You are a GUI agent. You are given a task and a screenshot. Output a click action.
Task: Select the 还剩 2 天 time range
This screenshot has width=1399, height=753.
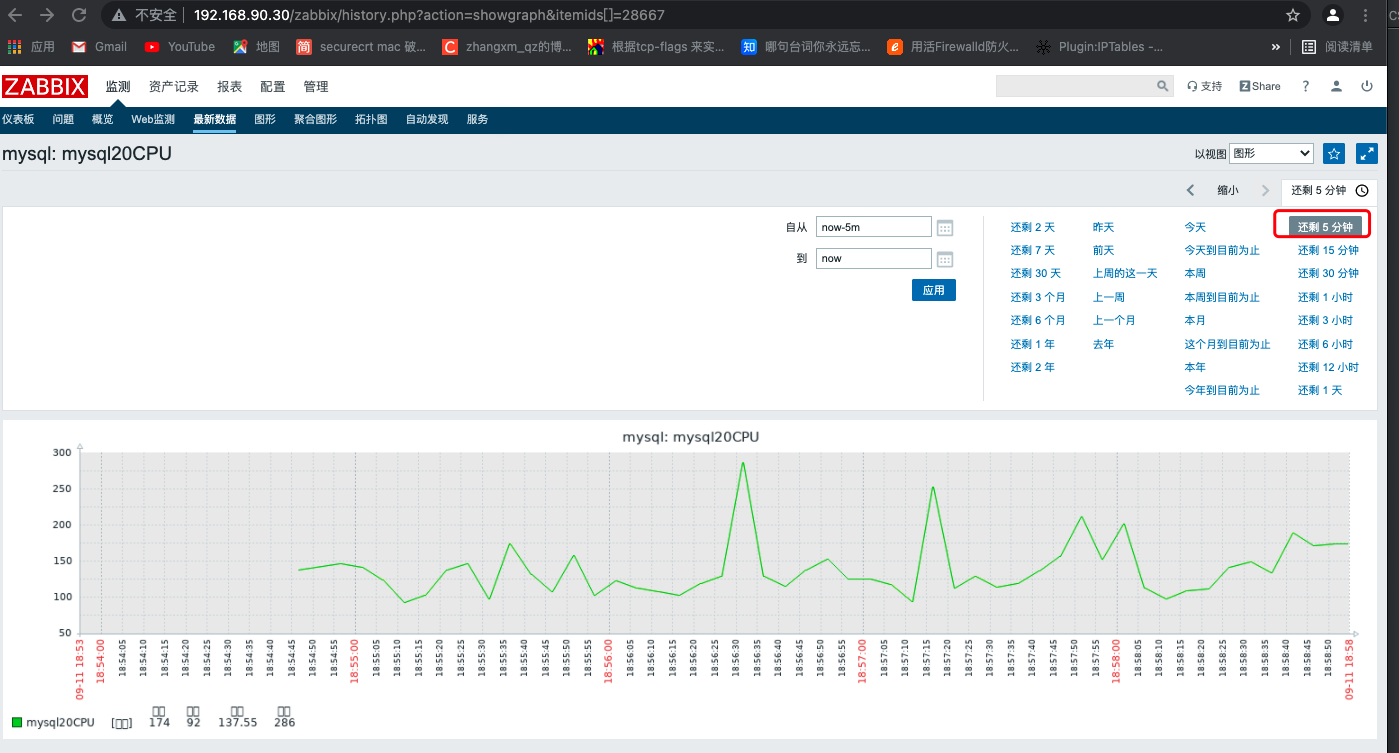[1032, 227]
